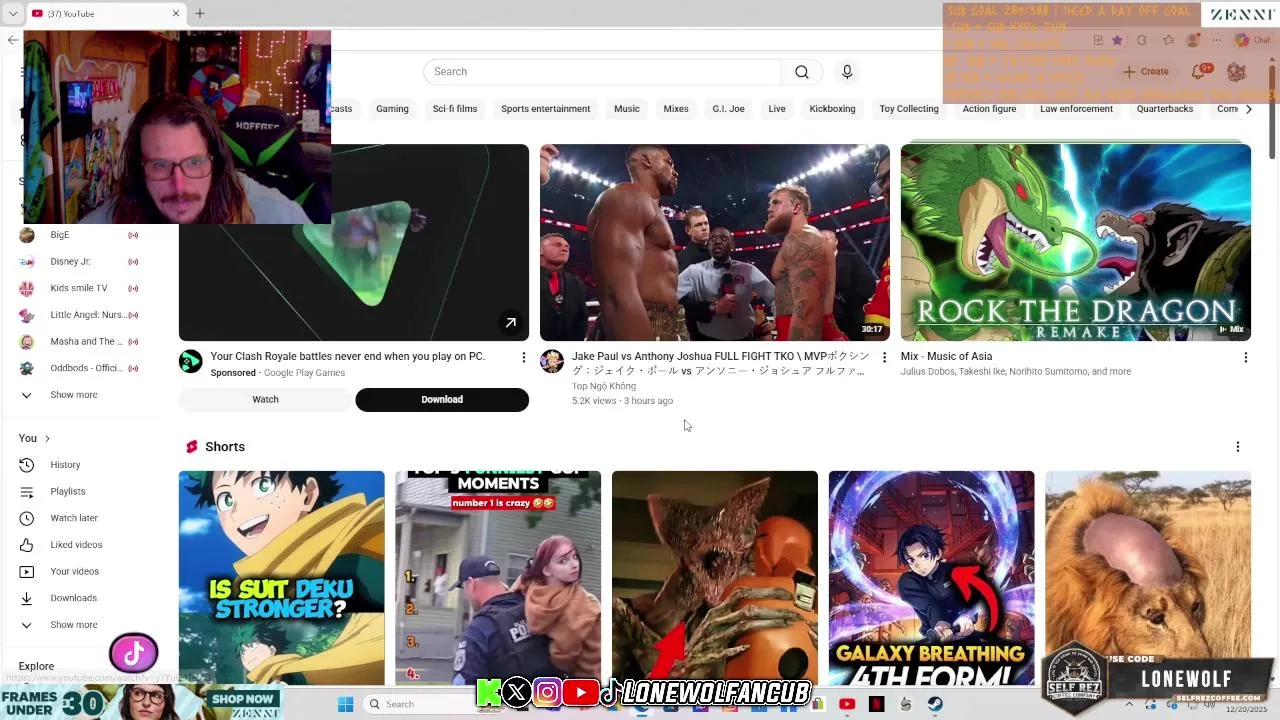1280x720 pixels.
Task: Open Playlists in the sidebar
Action: click(x=67, y=492)
